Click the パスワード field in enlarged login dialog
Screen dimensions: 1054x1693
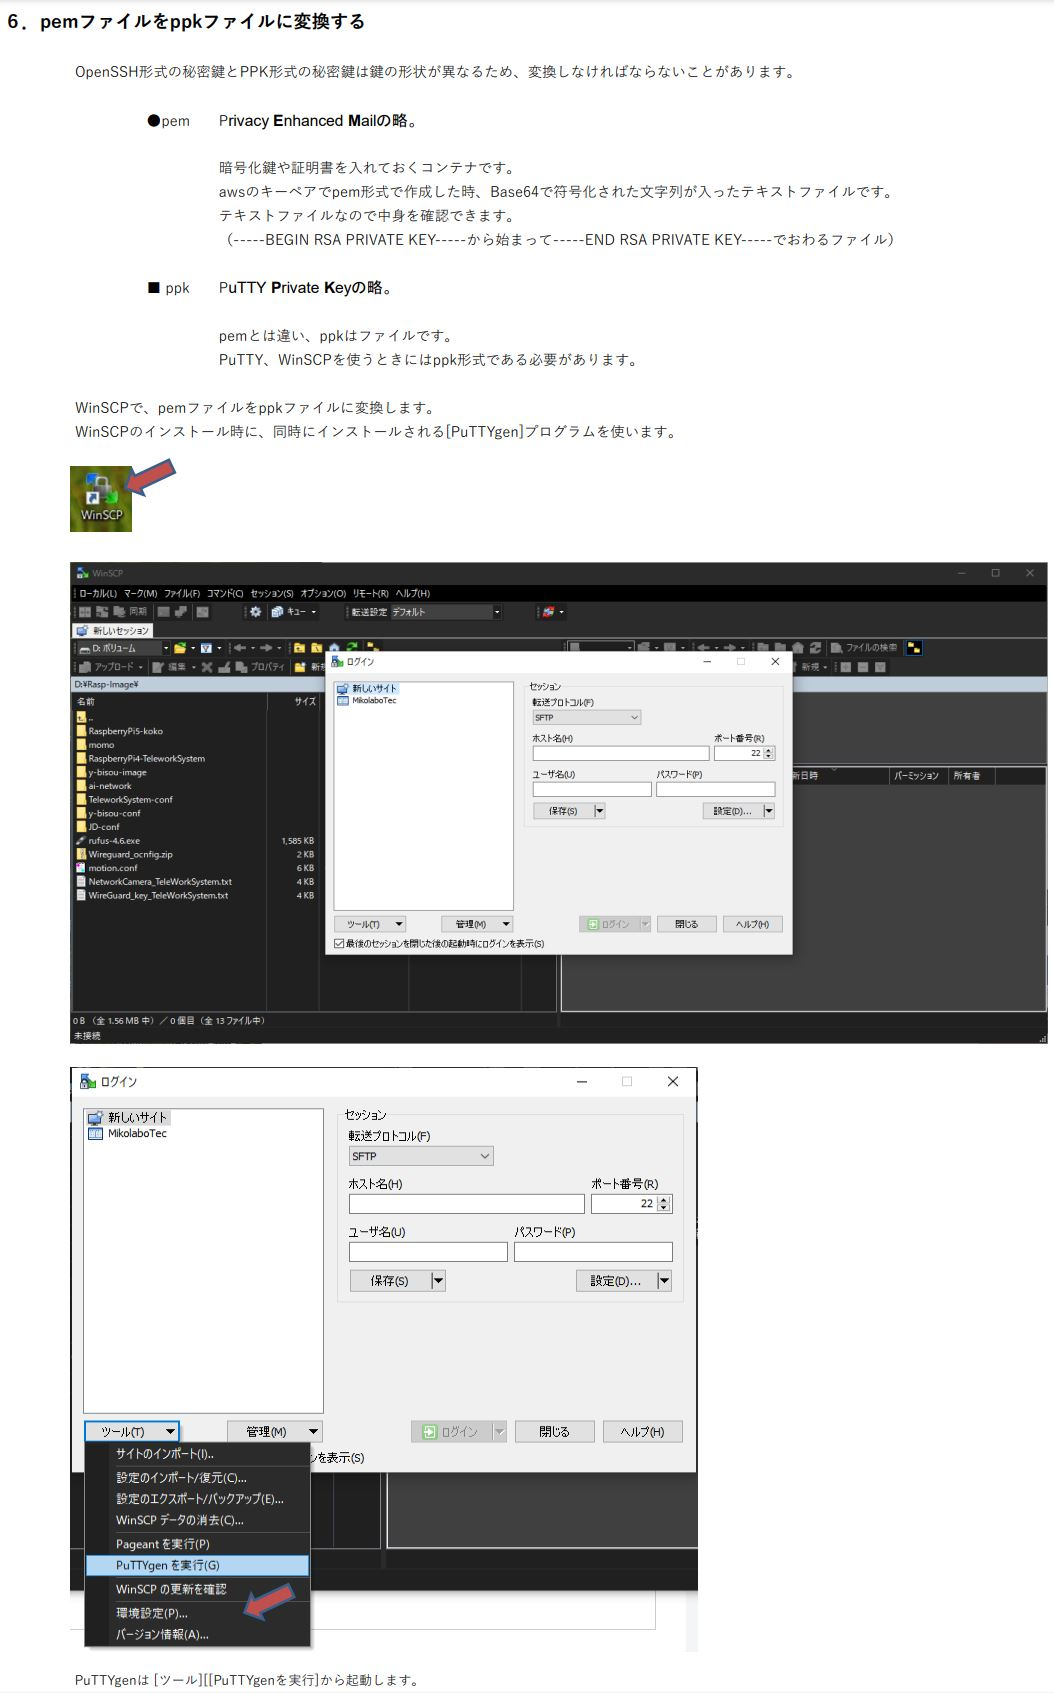click(x=593, y=1252)
